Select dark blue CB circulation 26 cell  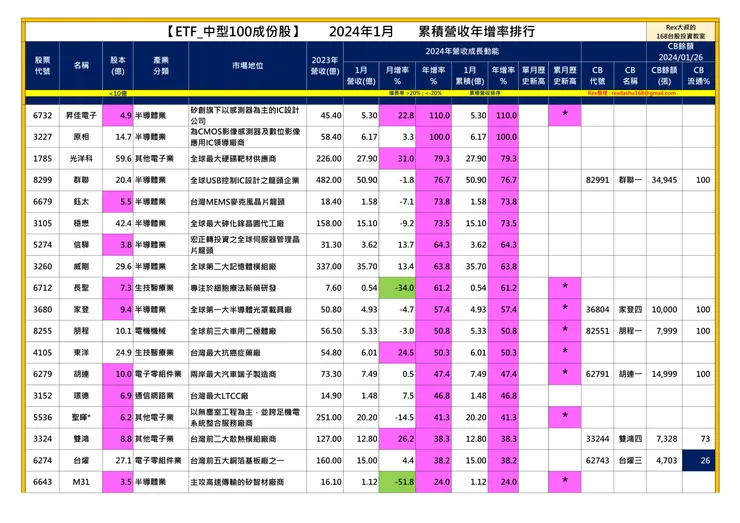(x=698, y=460)
